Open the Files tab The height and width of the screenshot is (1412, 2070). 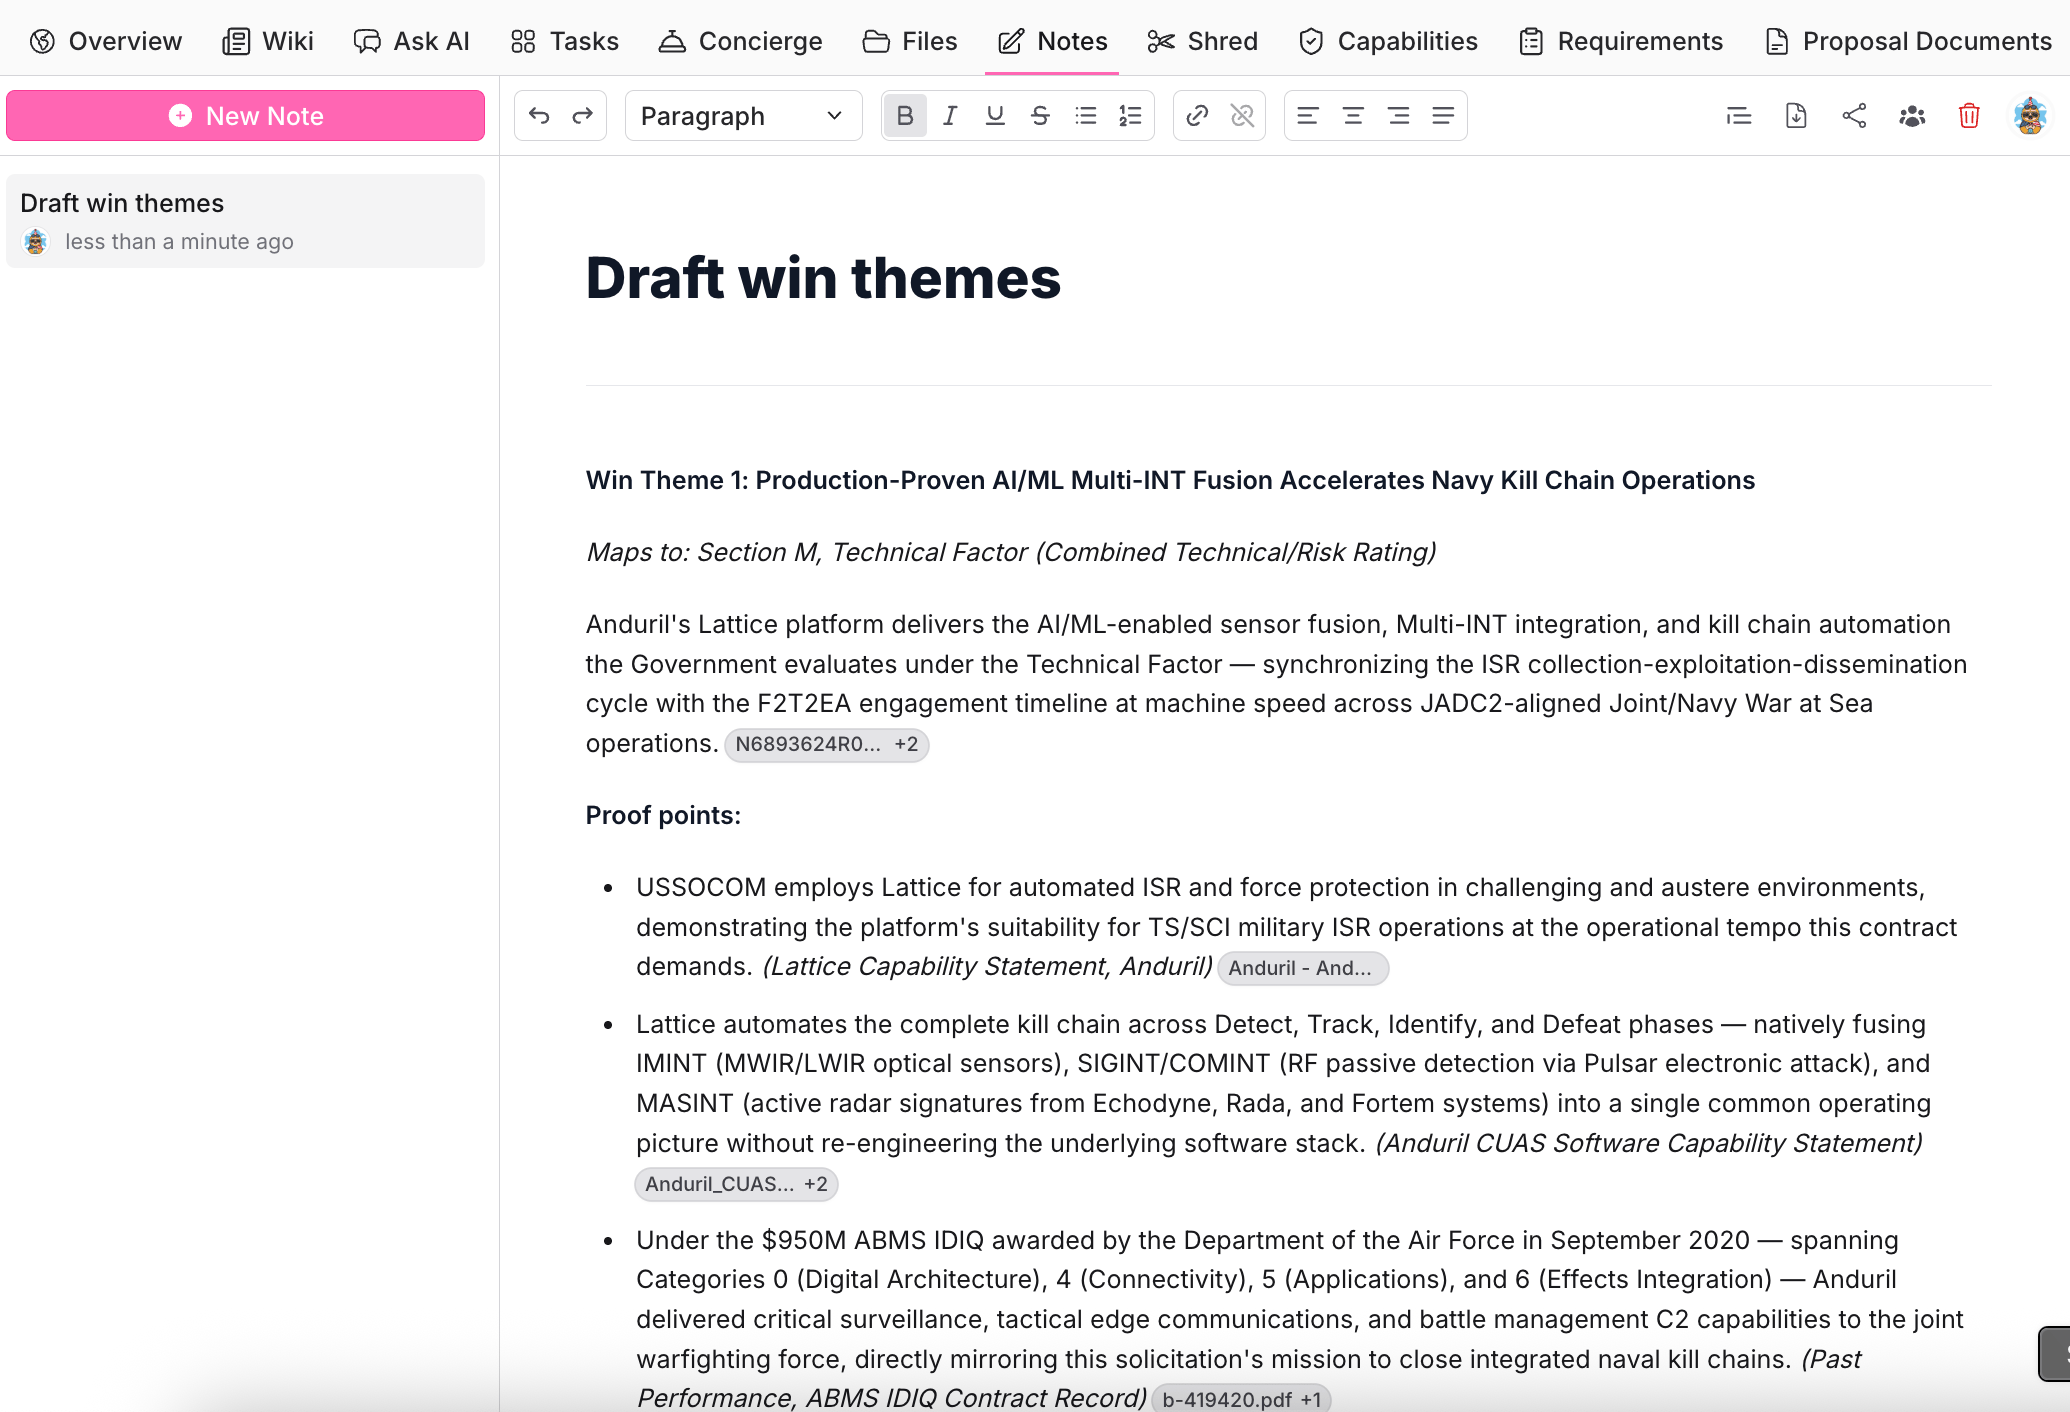click(x=910, y=41)
